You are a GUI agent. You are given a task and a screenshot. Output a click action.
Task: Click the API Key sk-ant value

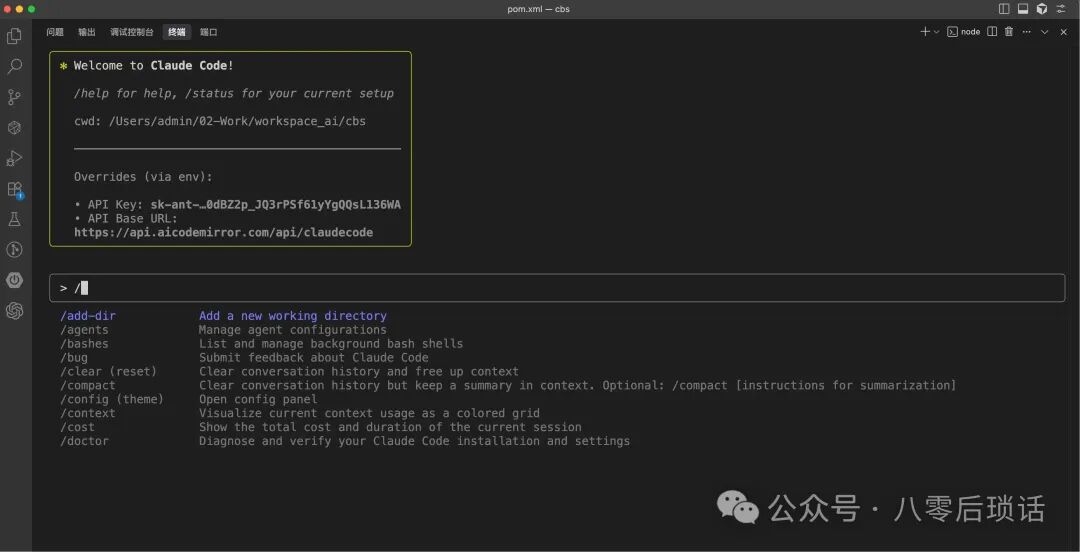coord(276,205)
